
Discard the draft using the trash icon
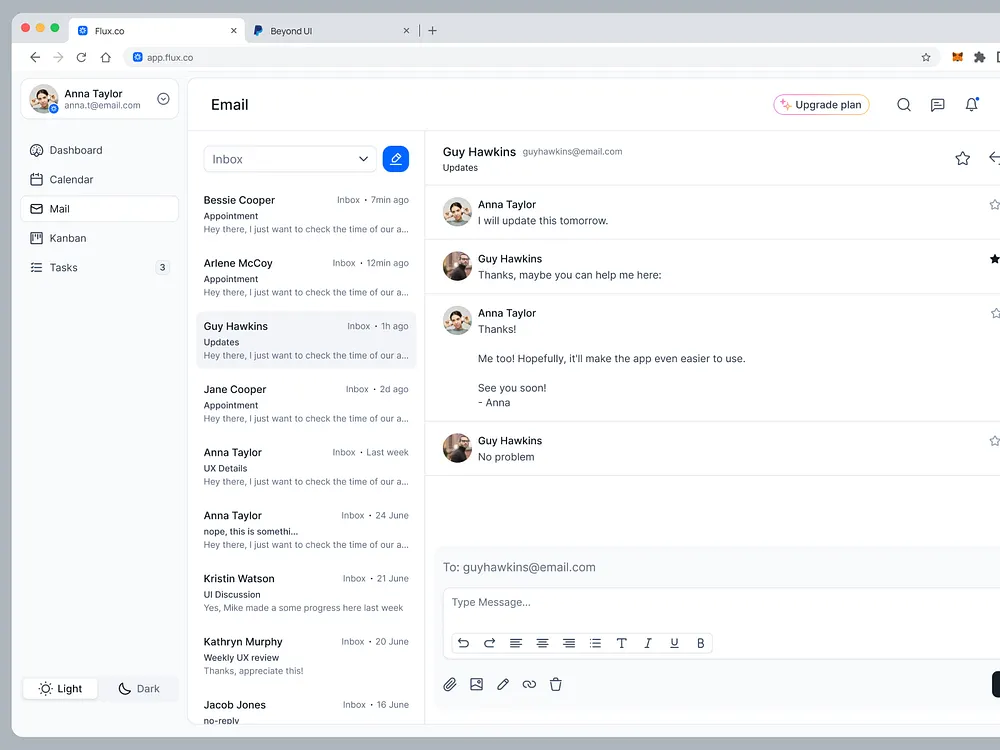pos(556,684)
